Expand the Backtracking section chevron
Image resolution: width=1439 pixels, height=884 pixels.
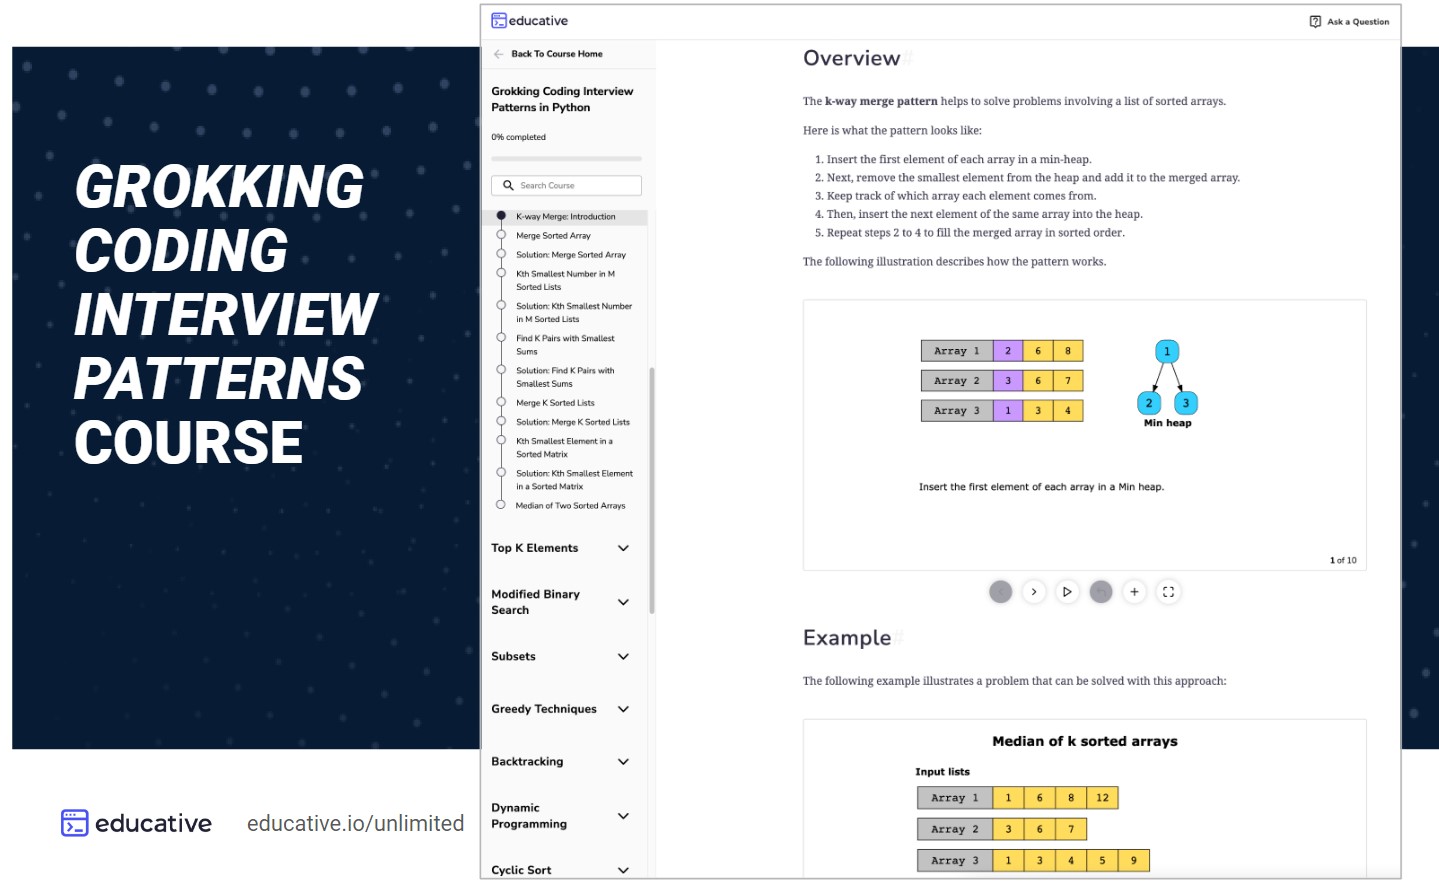click(x=623, y=762)
